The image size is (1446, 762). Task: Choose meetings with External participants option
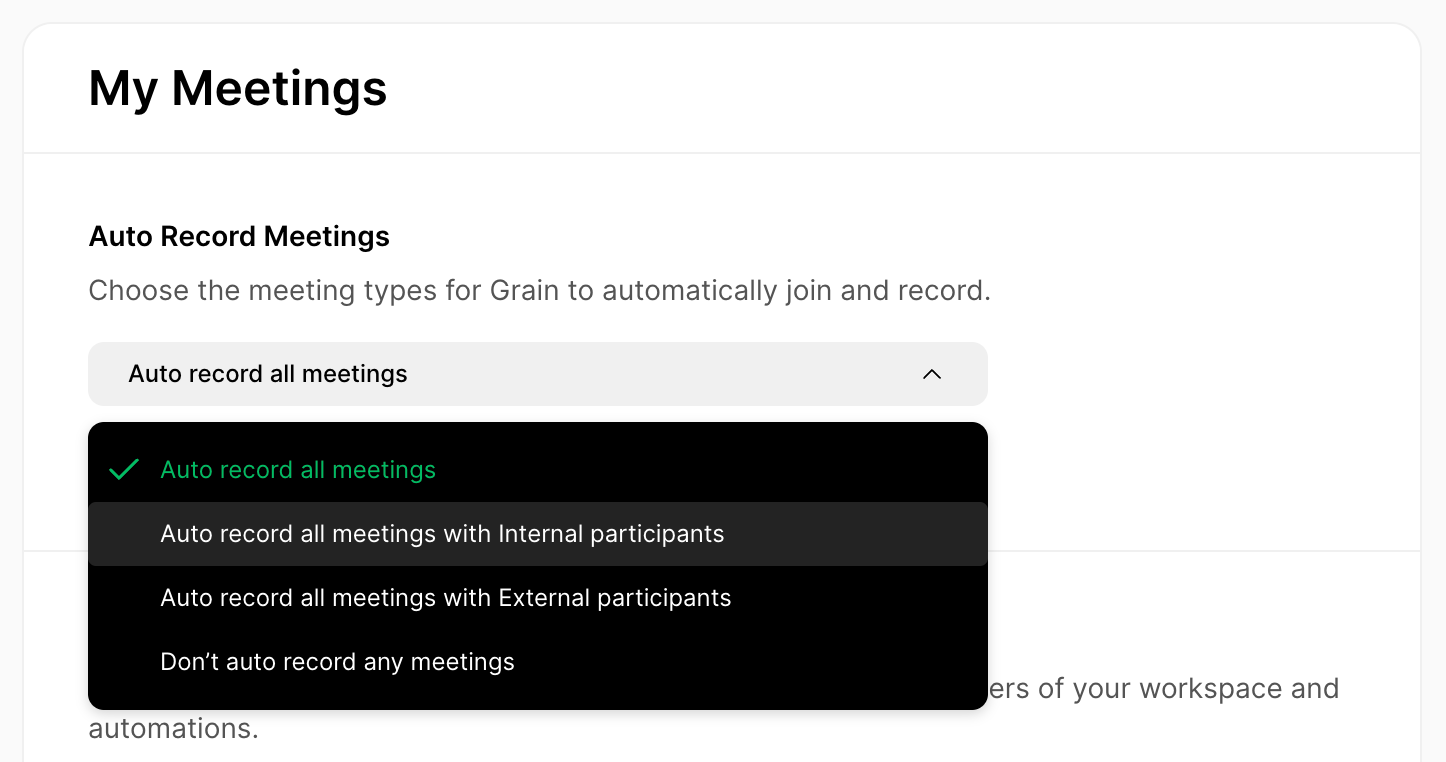point(445,598)
